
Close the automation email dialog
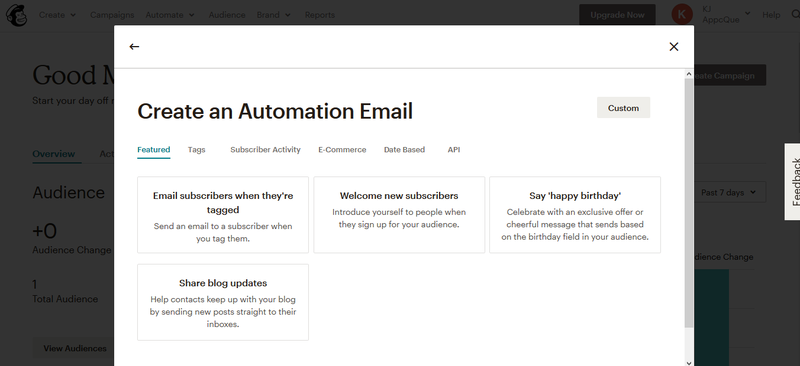(x=673, y=46)
